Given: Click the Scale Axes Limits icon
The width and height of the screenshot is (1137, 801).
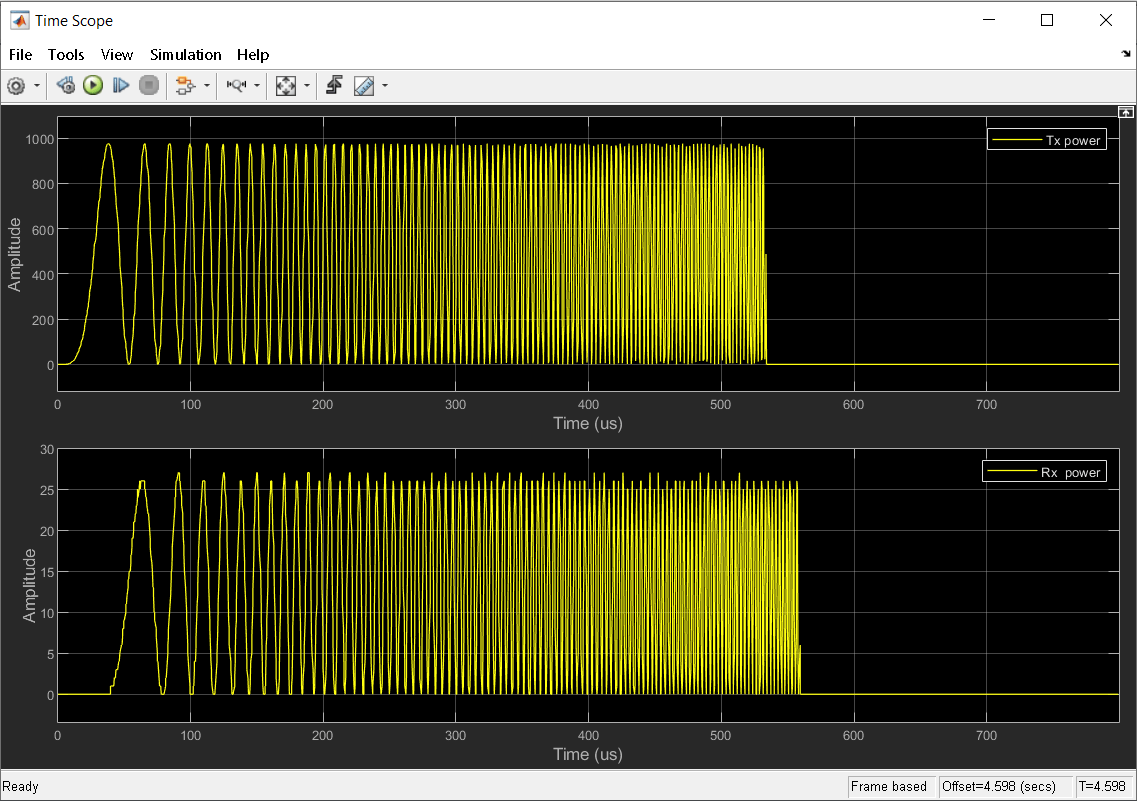Looking at the screenshot, I should pos(286,86).
